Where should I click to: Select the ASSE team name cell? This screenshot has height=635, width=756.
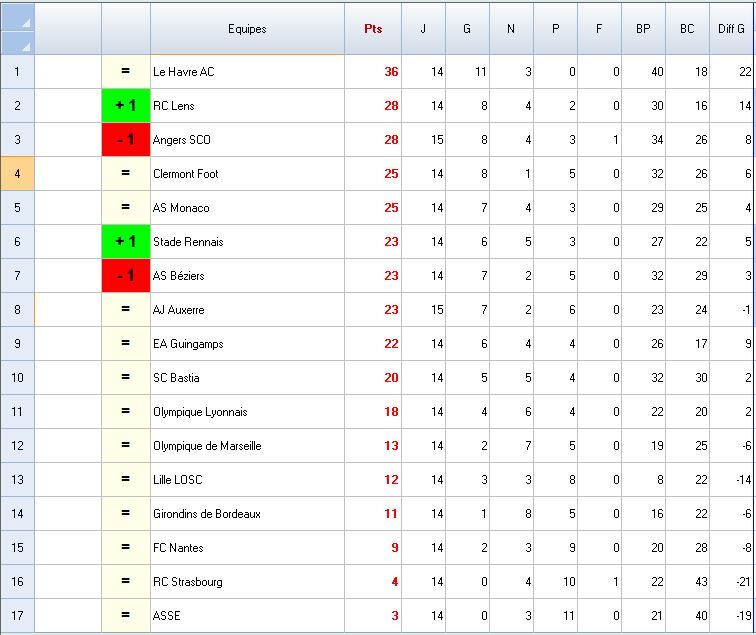pyautogui.click(x=247, y=616)
